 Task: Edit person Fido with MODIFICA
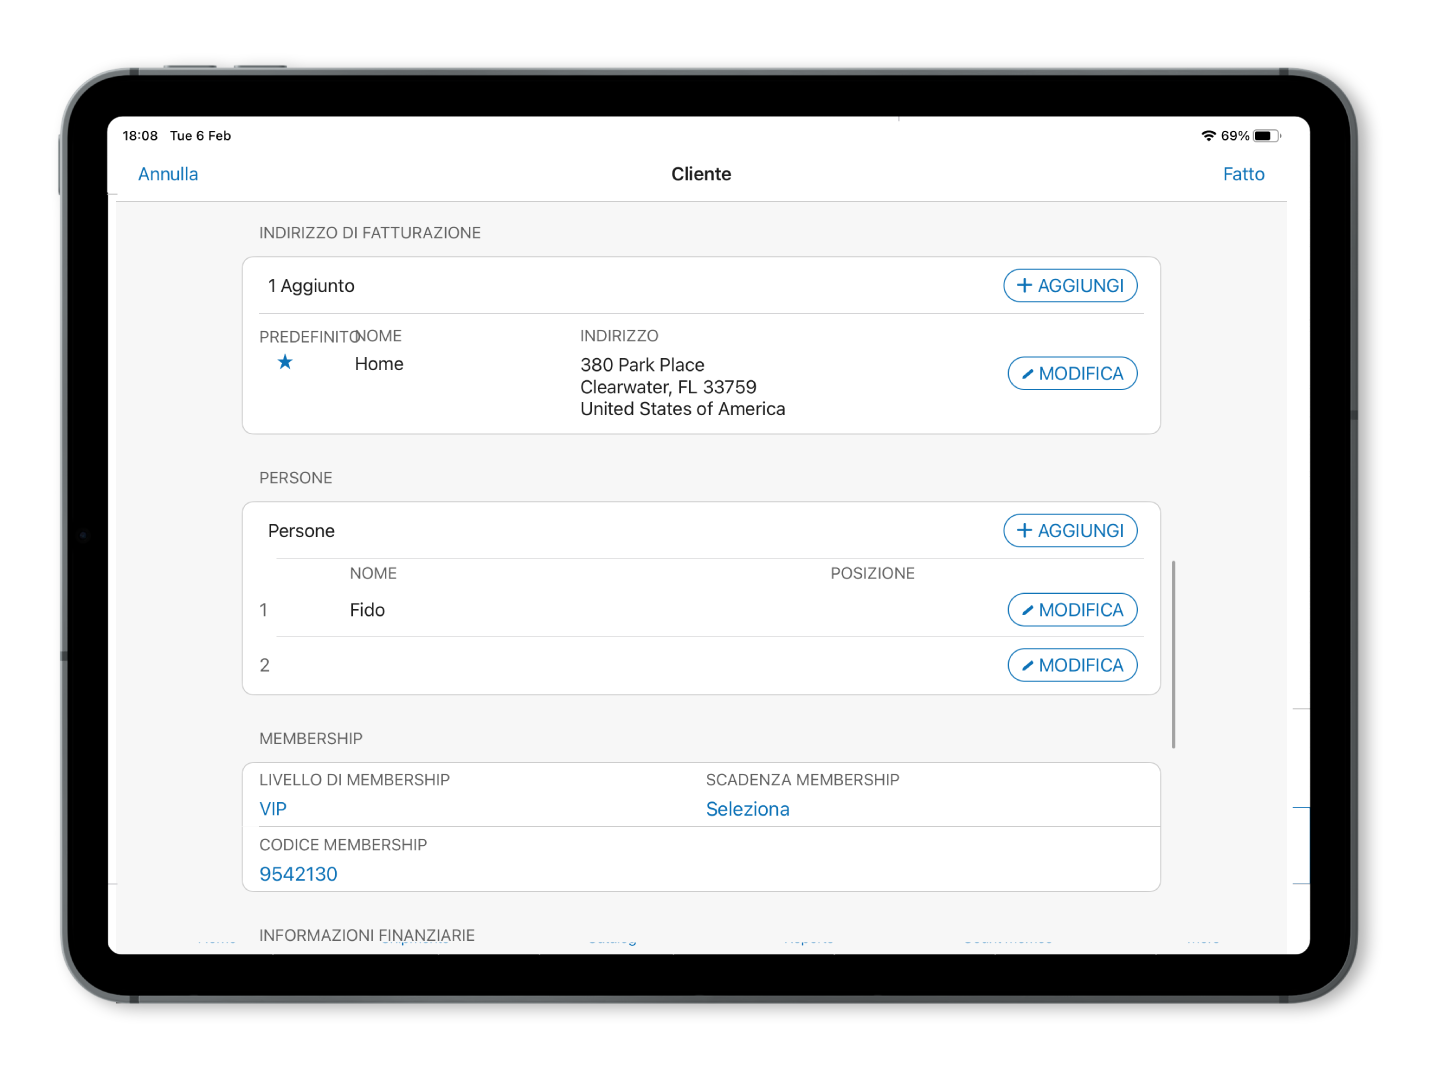[x=1072, y=610]
